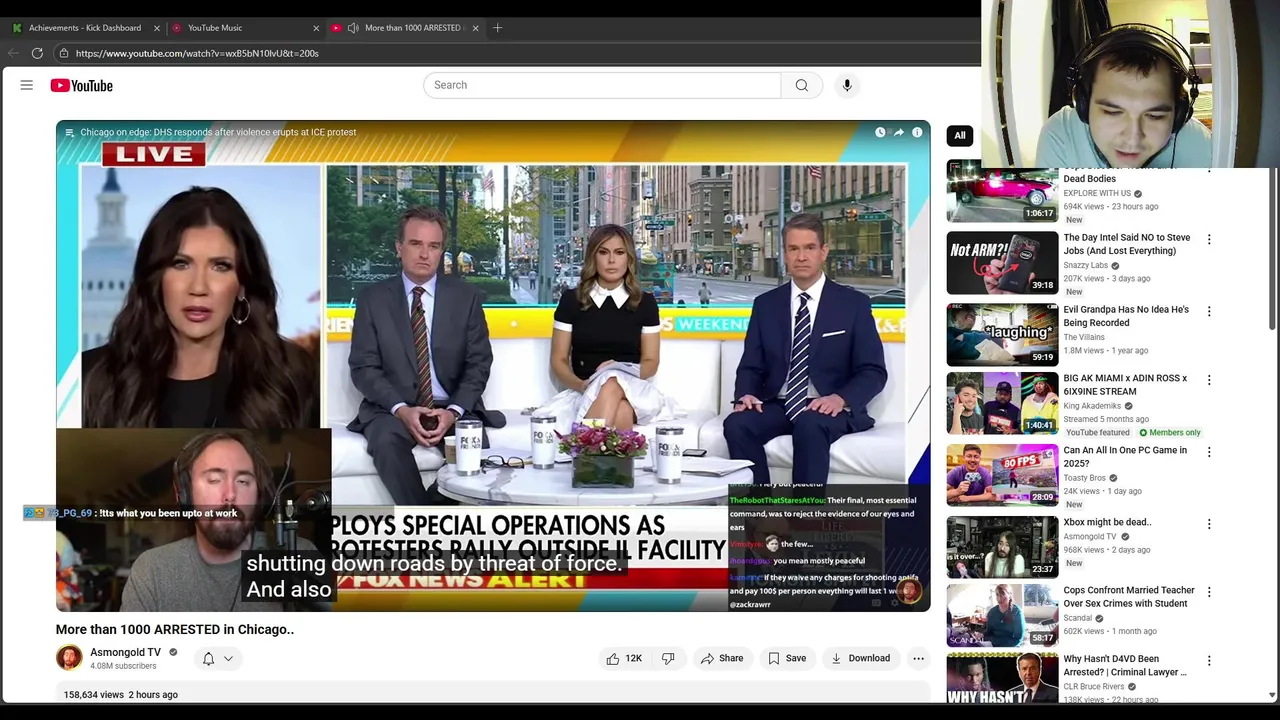Screen dimensions: 1280x720
Task: Close the 'More than 1000 ARRESTED' tab
Action: 475,28
